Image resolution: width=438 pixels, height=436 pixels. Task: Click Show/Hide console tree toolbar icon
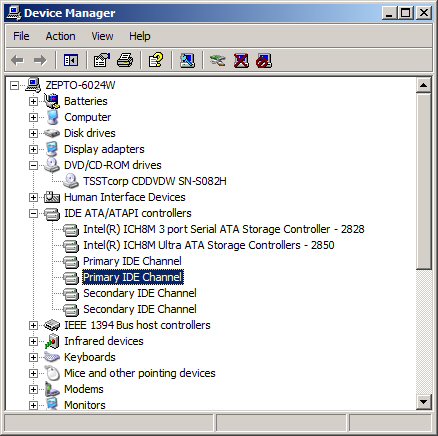pyautogui.click(x=71, y=60)
